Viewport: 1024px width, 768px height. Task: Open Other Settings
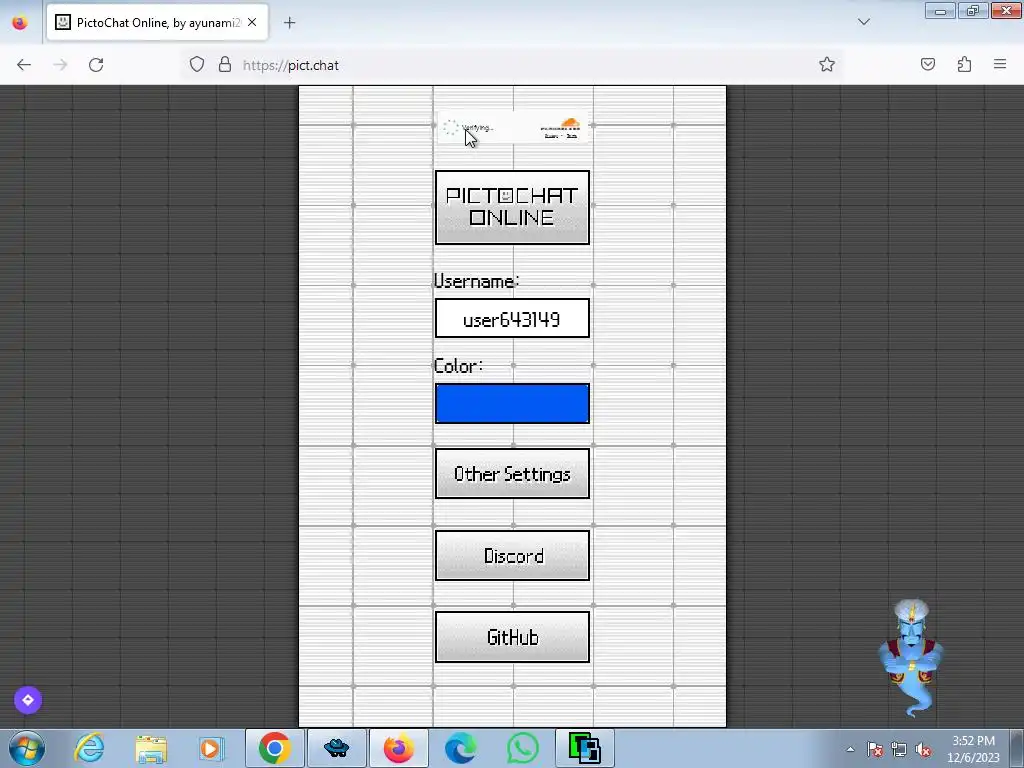coord(512,473)
